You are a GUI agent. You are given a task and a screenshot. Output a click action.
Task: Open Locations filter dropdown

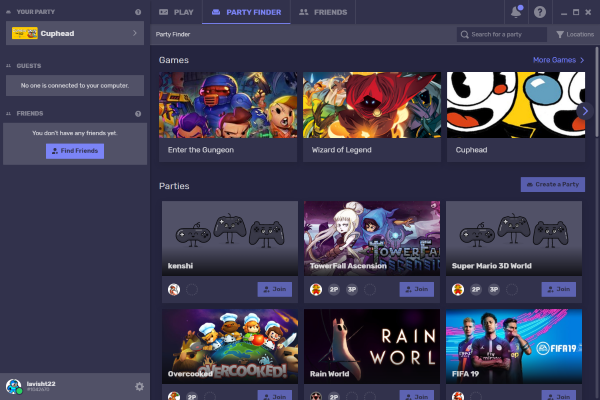click(575, 34)
